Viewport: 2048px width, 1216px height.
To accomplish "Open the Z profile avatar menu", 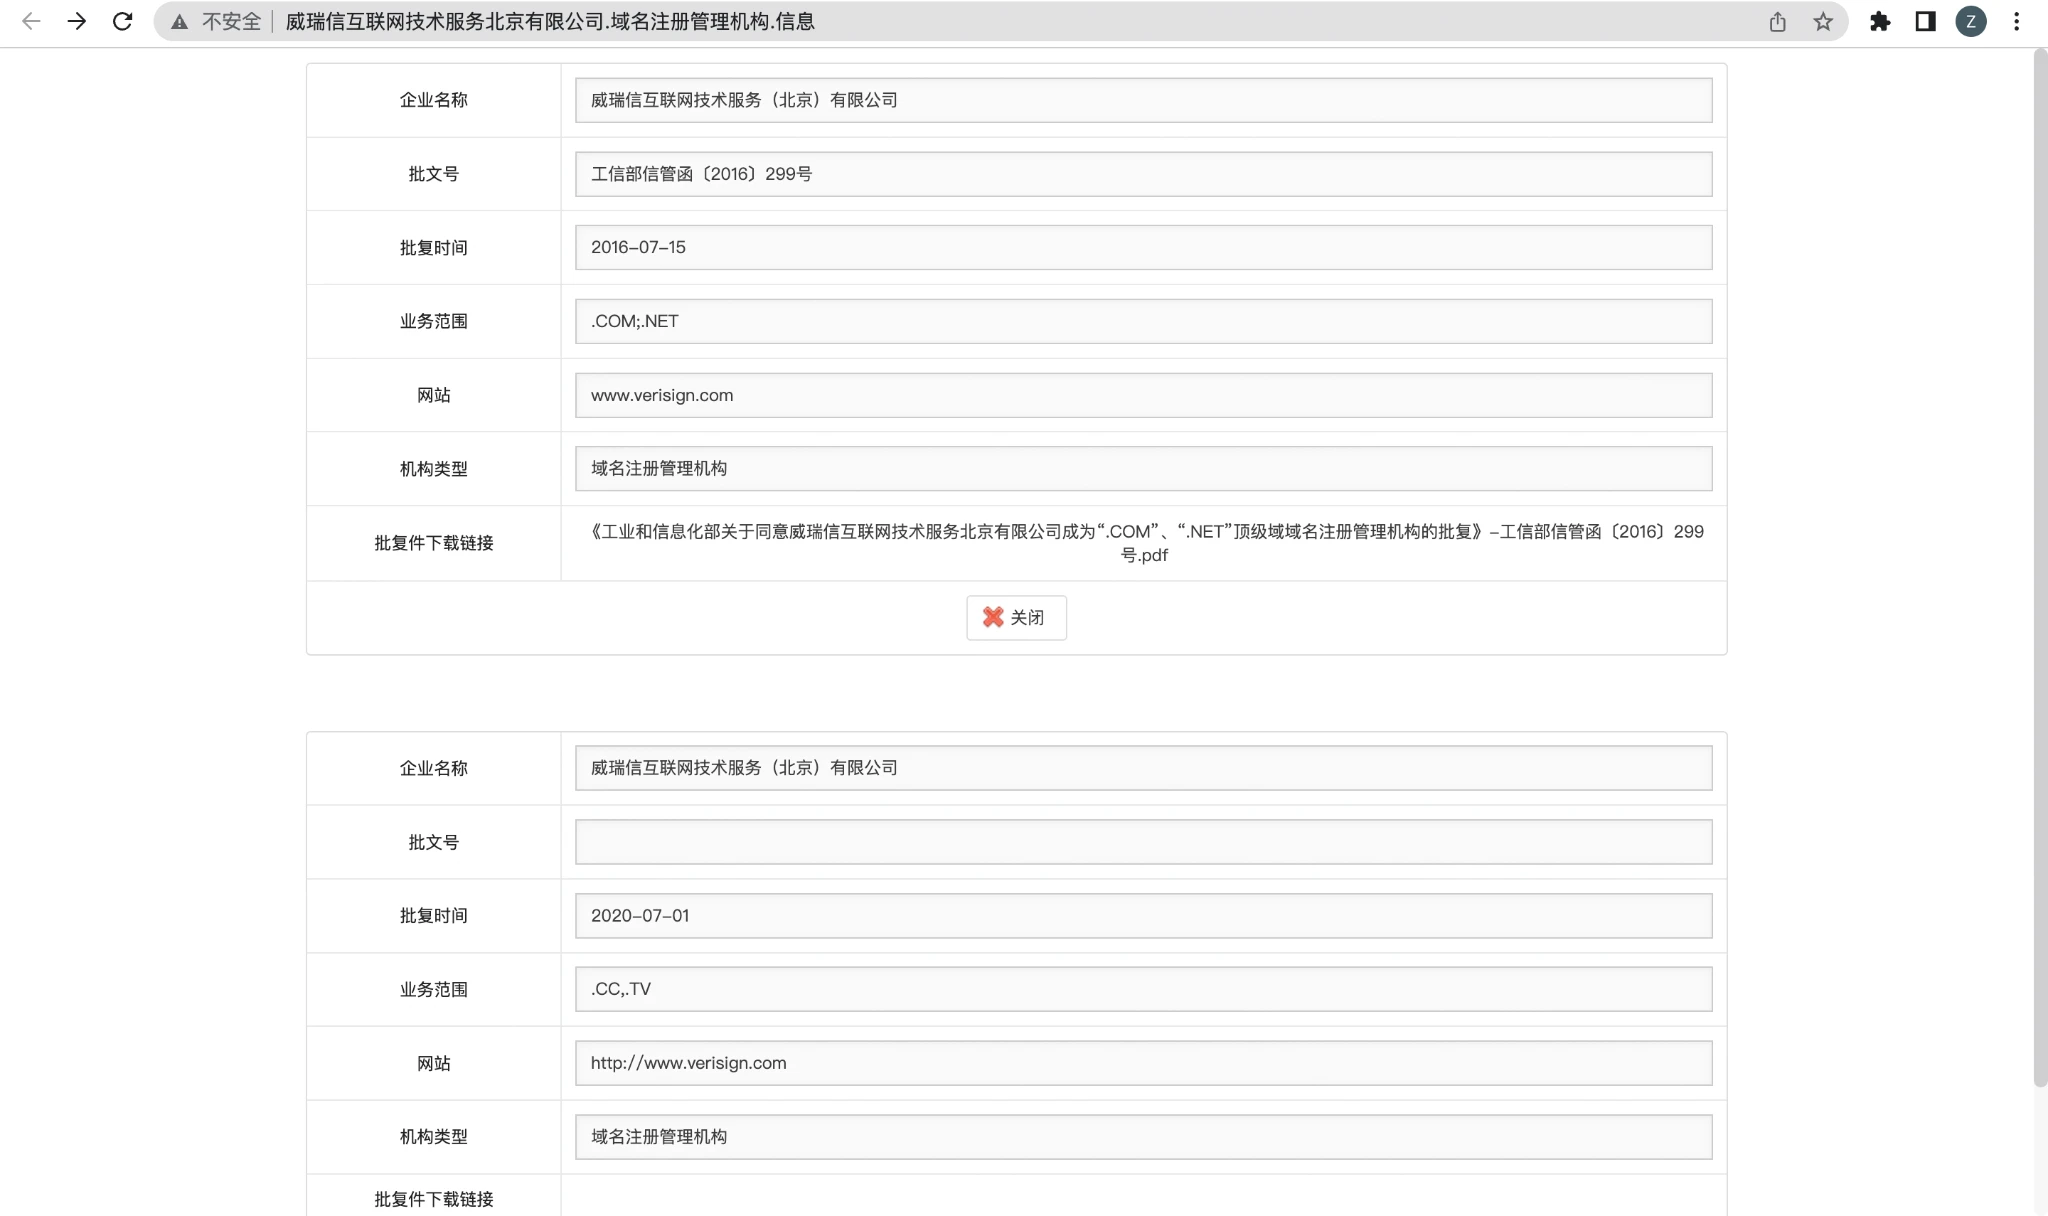I will (1970, 22).
